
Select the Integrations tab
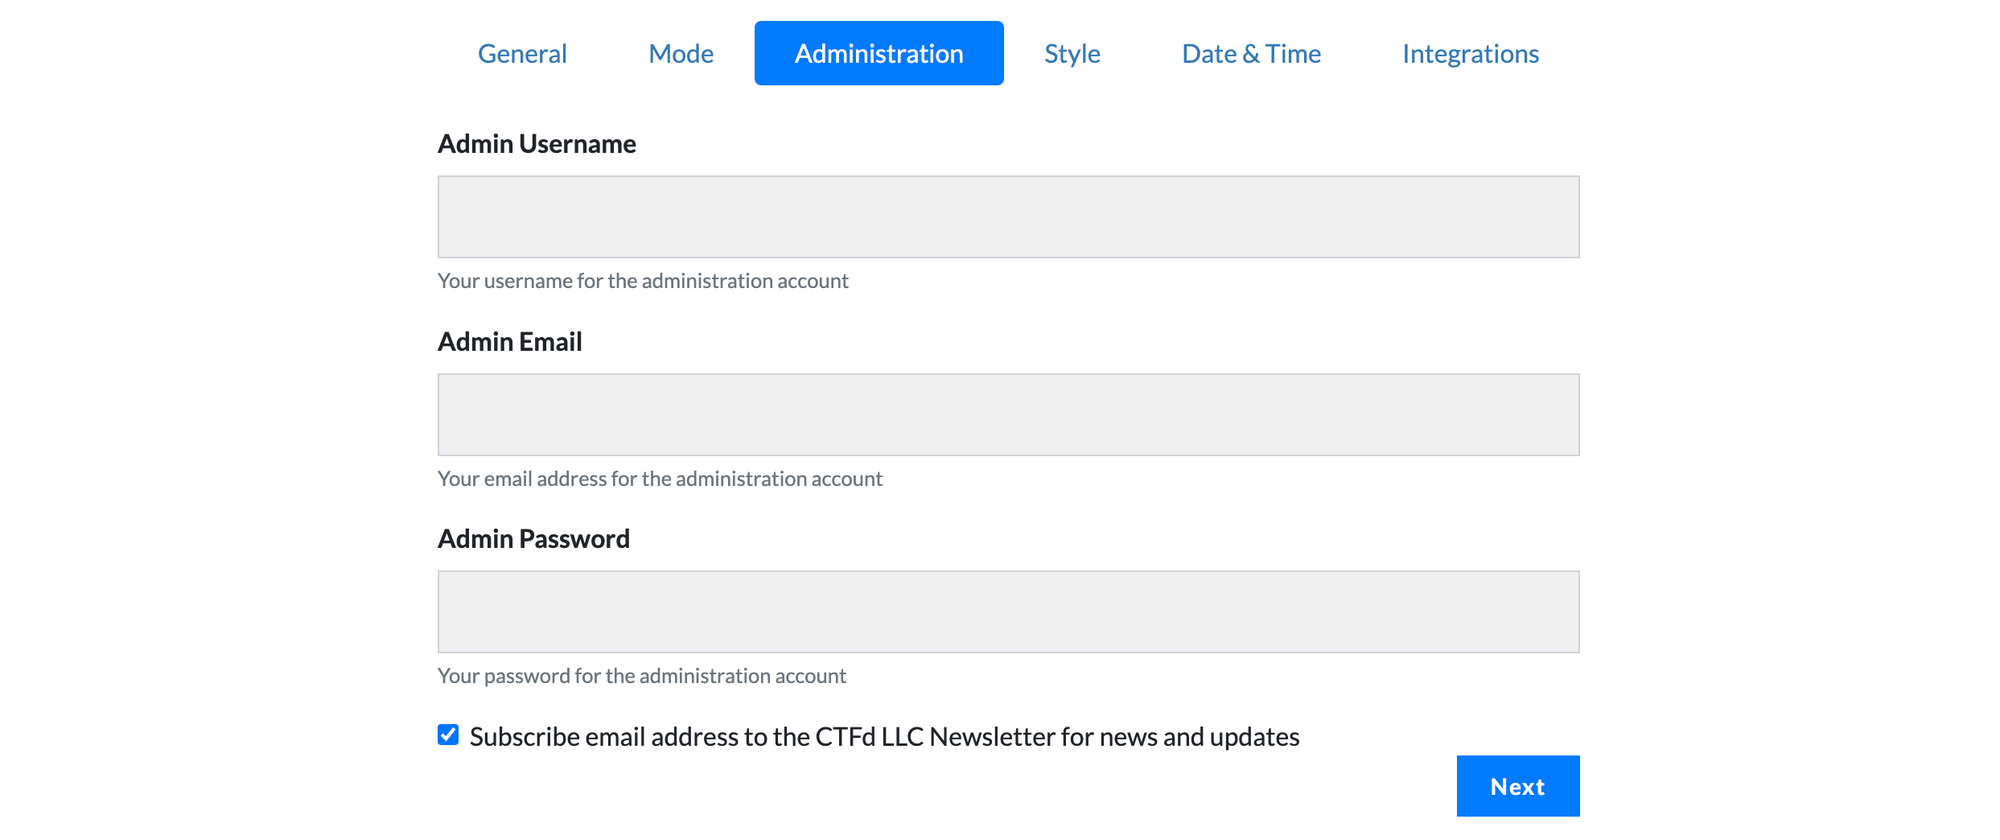pos(1470,53)
